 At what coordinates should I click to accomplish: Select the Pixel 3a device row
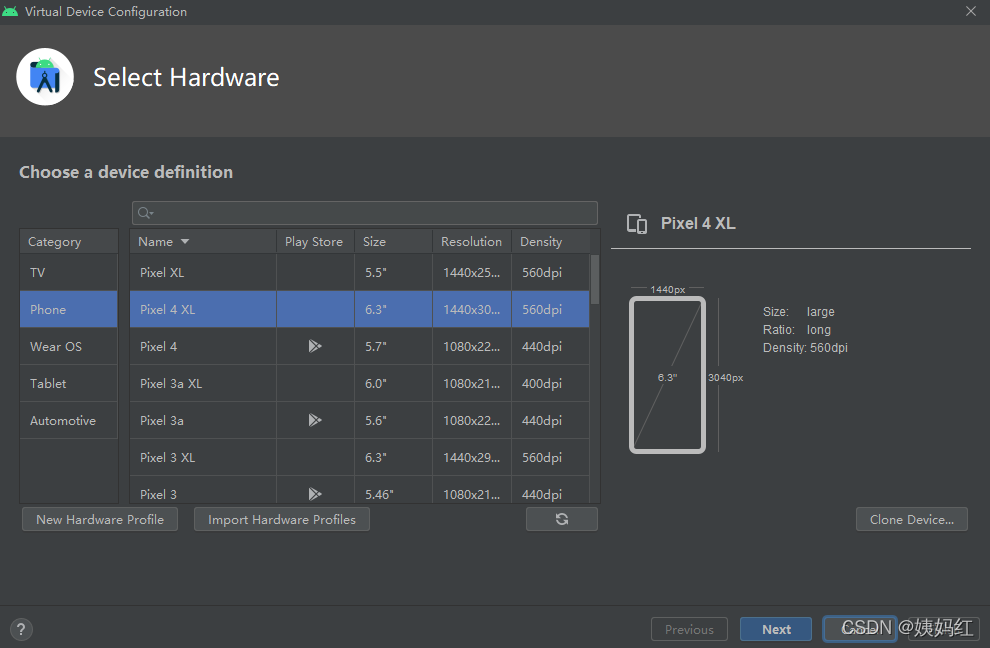359,420
